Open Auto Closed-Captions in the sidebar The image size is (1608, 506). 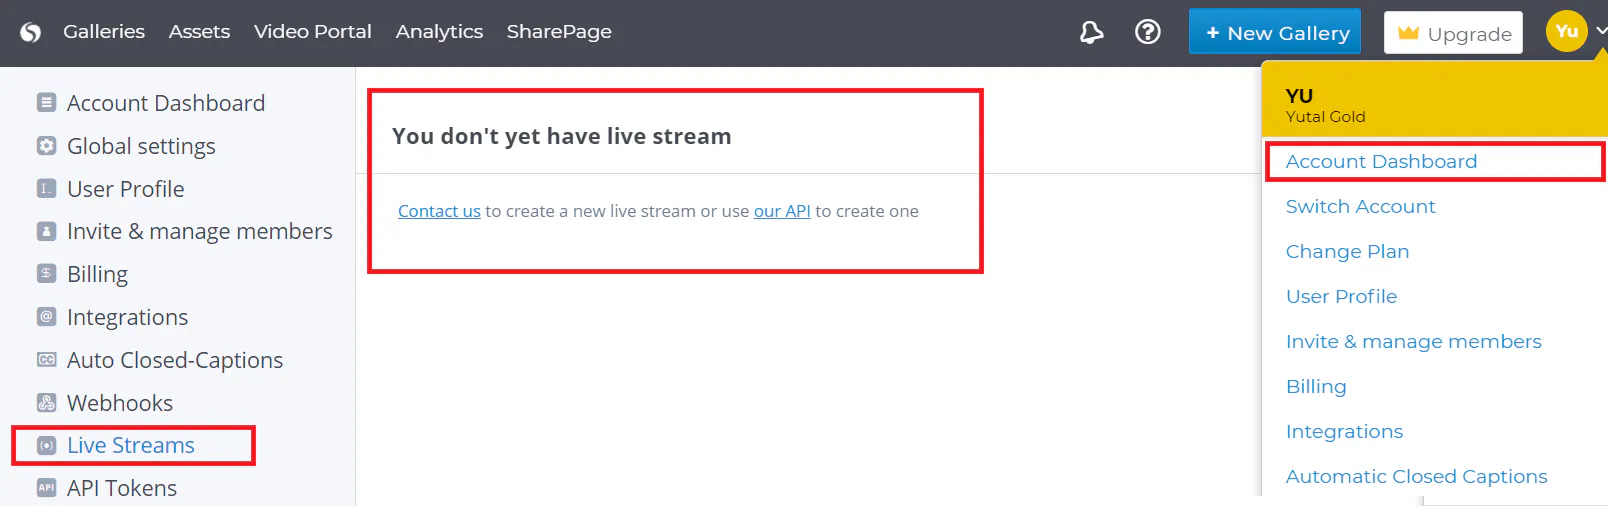pos(175,360)
